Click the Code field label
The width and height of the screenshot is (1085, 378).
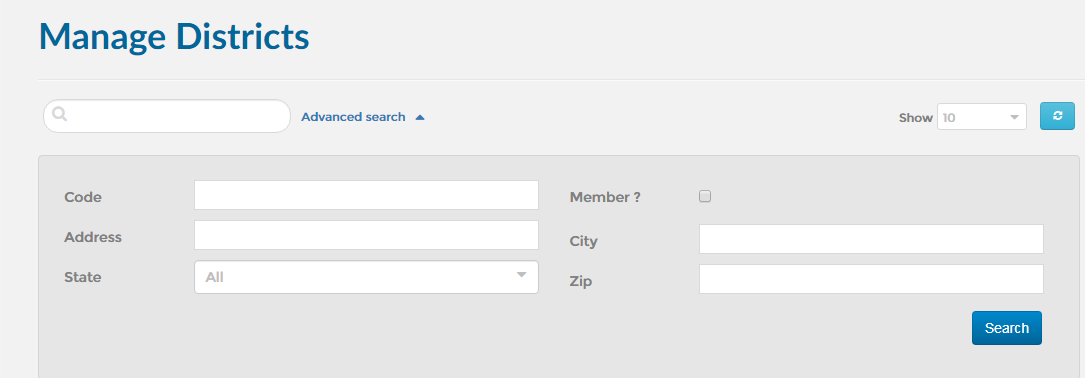(82, 197)
